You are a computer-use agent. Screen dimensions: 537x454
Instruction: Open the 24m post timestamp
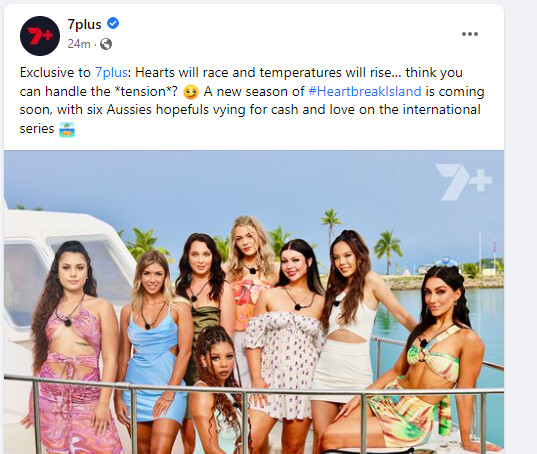pos(79,44)
